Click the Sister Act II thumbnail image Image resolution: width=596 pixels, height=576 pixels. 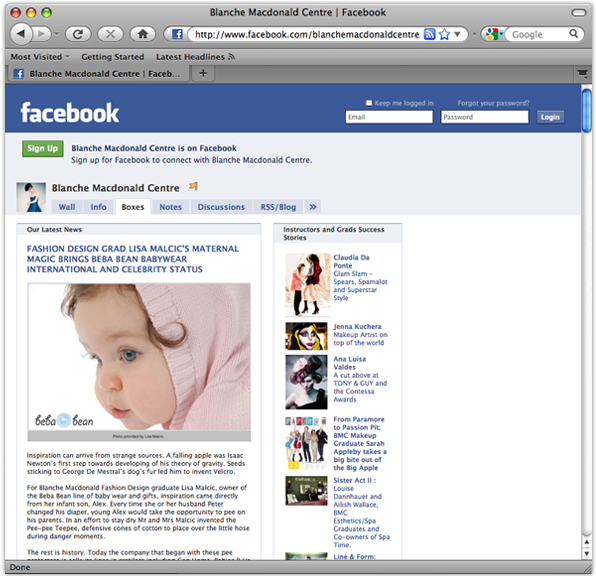[x=306, y=490]
